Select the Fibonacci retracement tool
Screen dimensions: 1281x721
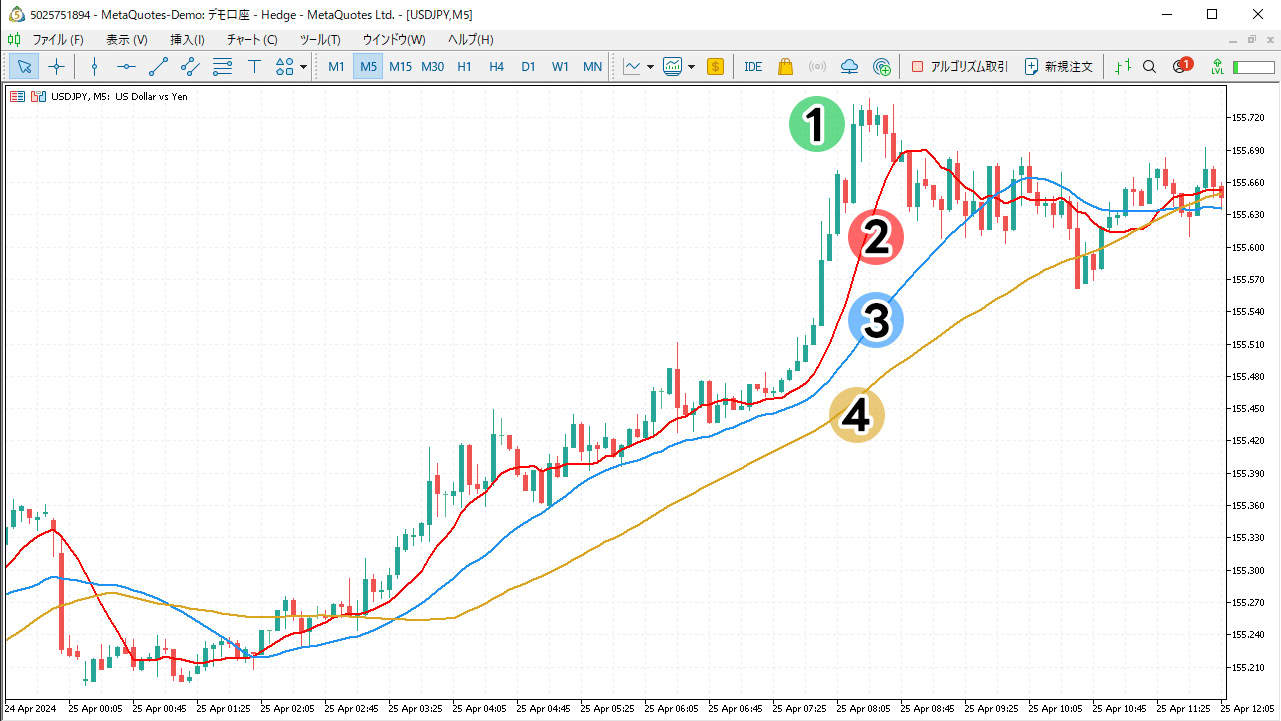(x=222, y=67)
